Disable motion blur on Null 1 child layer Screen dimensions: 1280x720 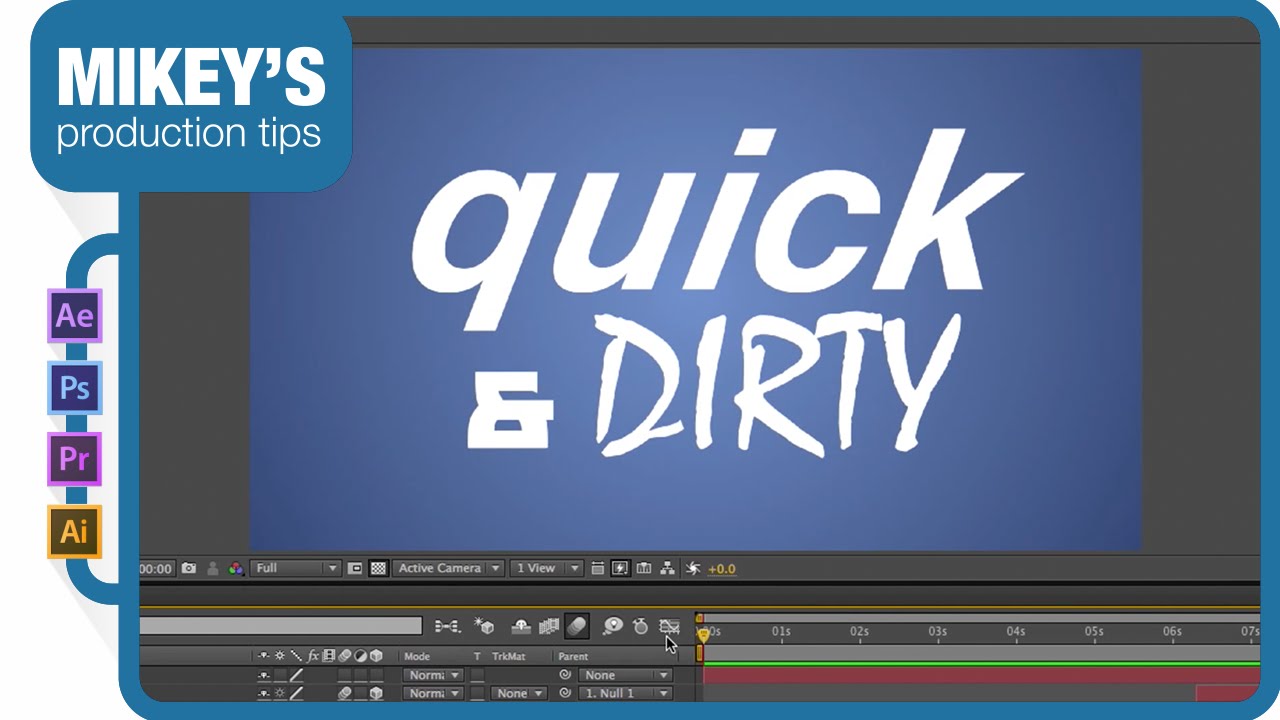coord(345,693)
